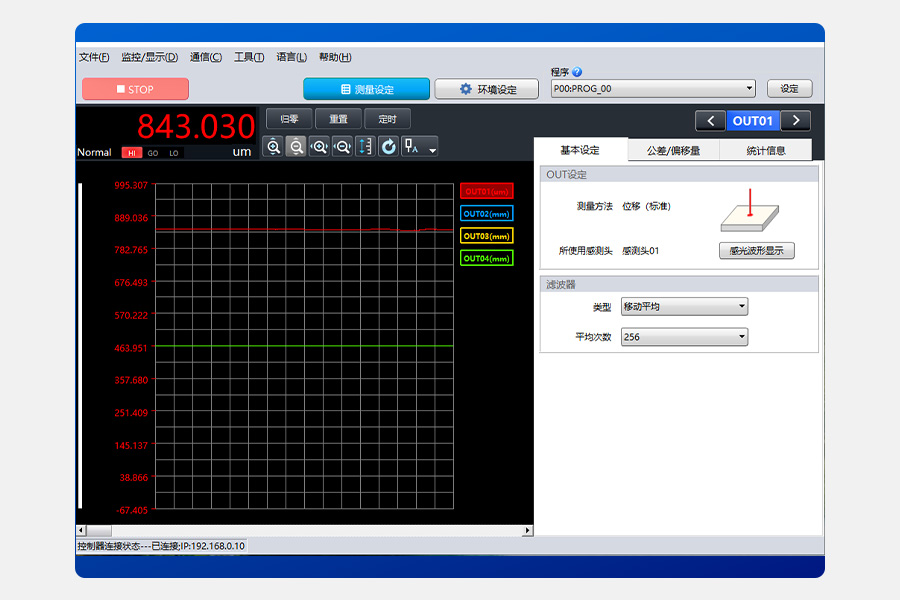This screenshot has height=600, width=900.
Task: Click the 感光波形显示 button
Action: (x=757, y=250)
